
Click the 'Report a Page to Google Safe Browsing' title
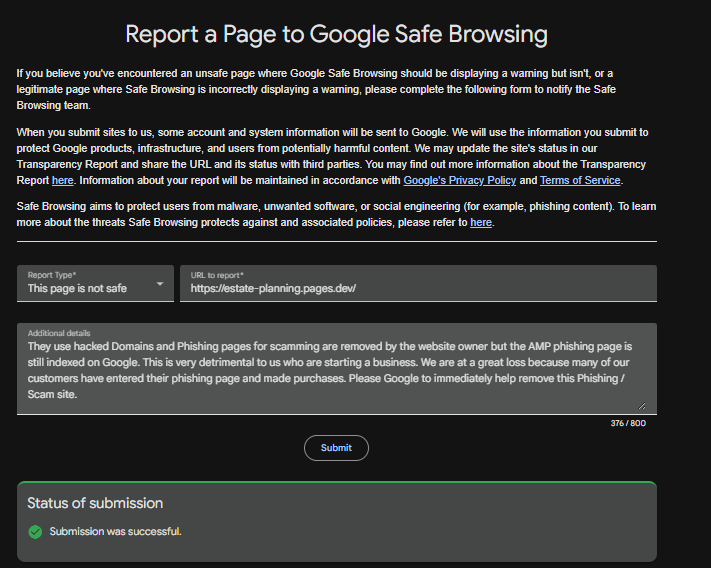tap(336, 34)
